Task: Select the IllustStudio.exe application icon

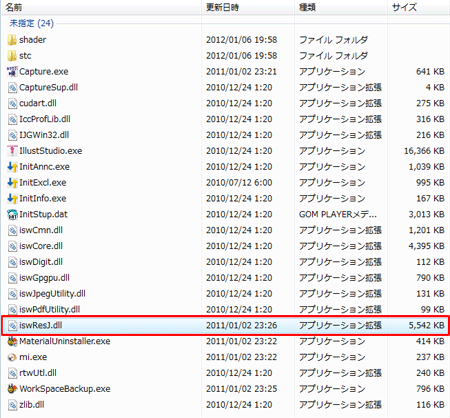Action: [12, 151]
